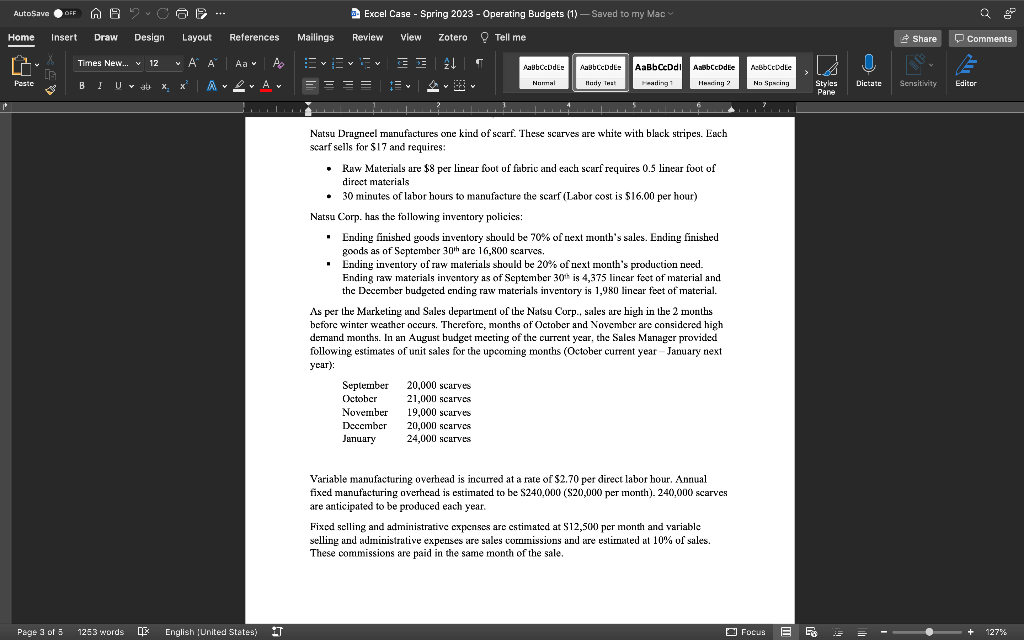Toggle superscript formatting
The height and width of the screenshot is (640, 1024).
[x=184, y=86]
